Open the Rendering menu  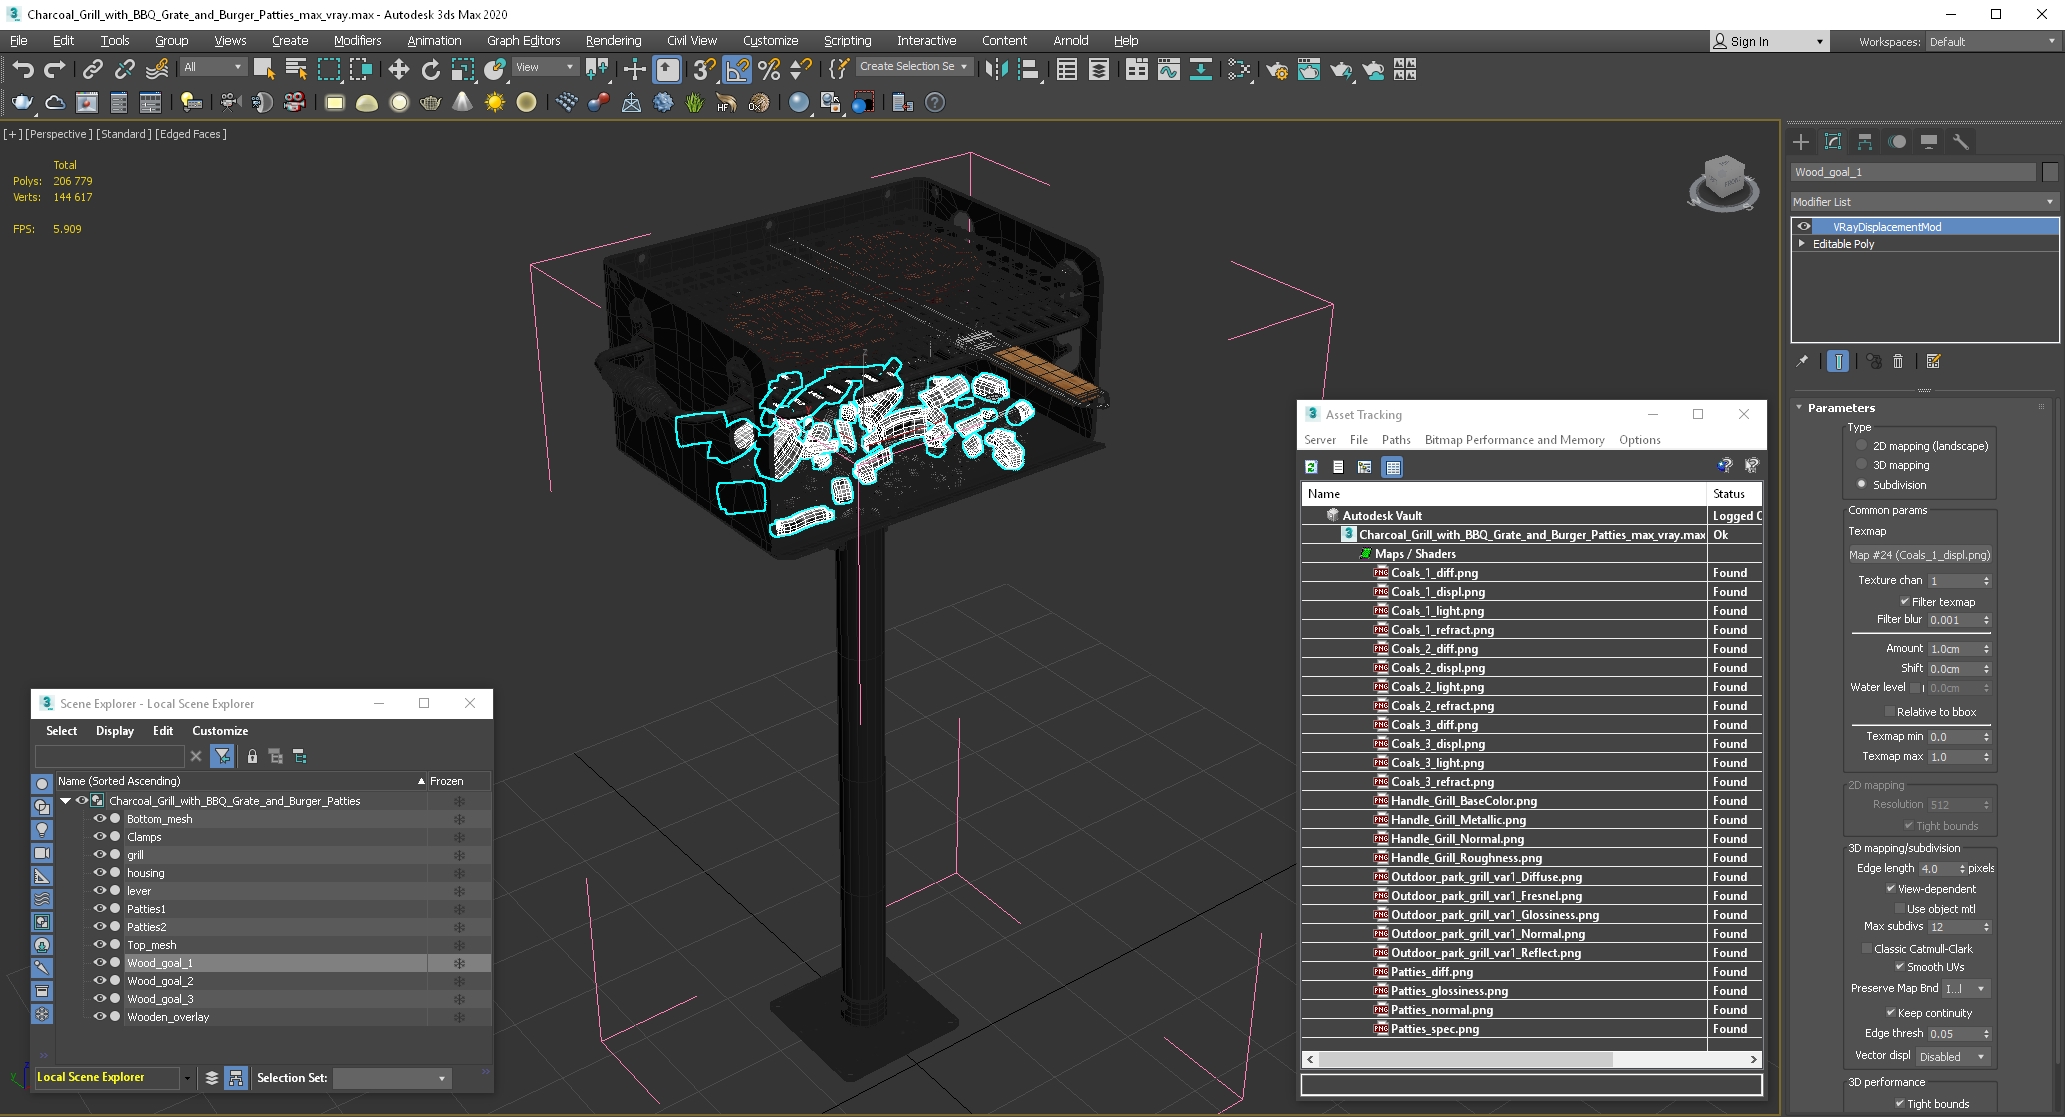[x=613, y=40]
